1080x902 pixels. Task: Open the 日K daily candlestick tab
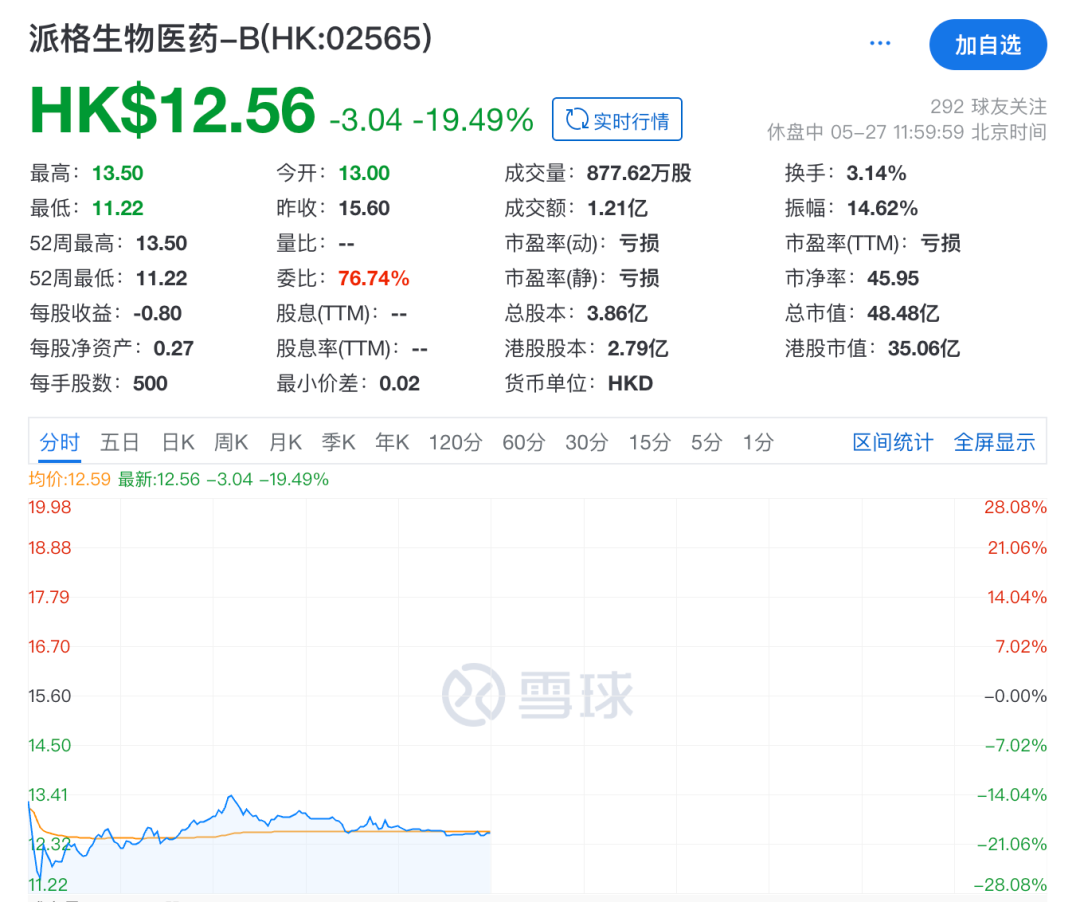coord(178,442)
